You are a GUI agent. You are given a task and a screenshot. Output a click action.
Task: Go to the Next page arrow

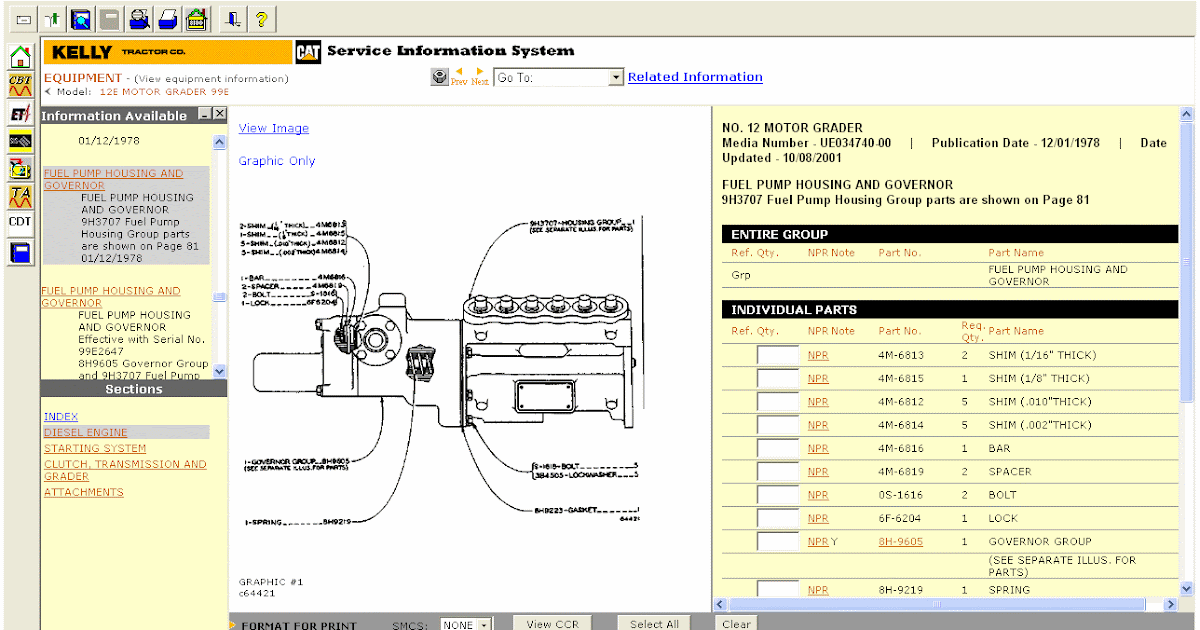[480, 76]
